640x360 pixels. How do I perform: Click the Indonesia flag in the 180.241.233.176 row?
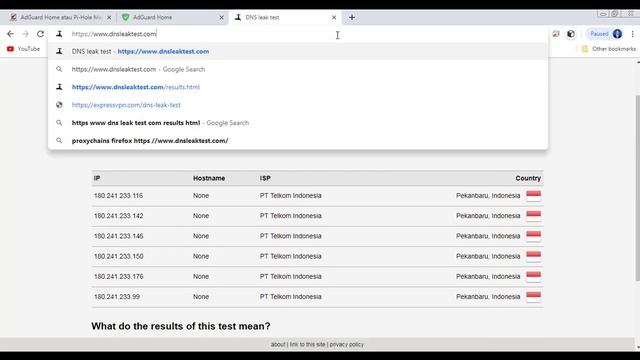coord(533,276)
